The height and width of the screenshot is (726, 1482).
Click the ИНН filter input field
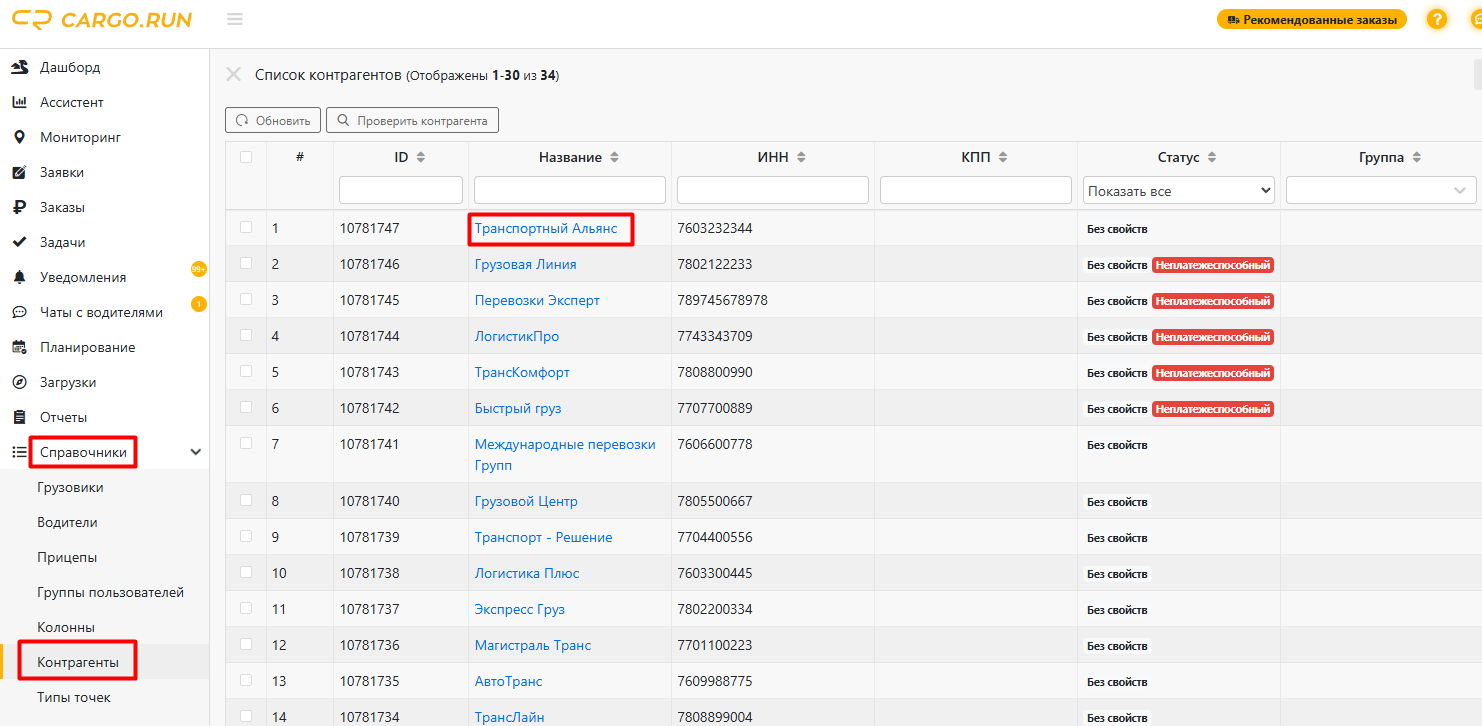(x=772, y=191)
